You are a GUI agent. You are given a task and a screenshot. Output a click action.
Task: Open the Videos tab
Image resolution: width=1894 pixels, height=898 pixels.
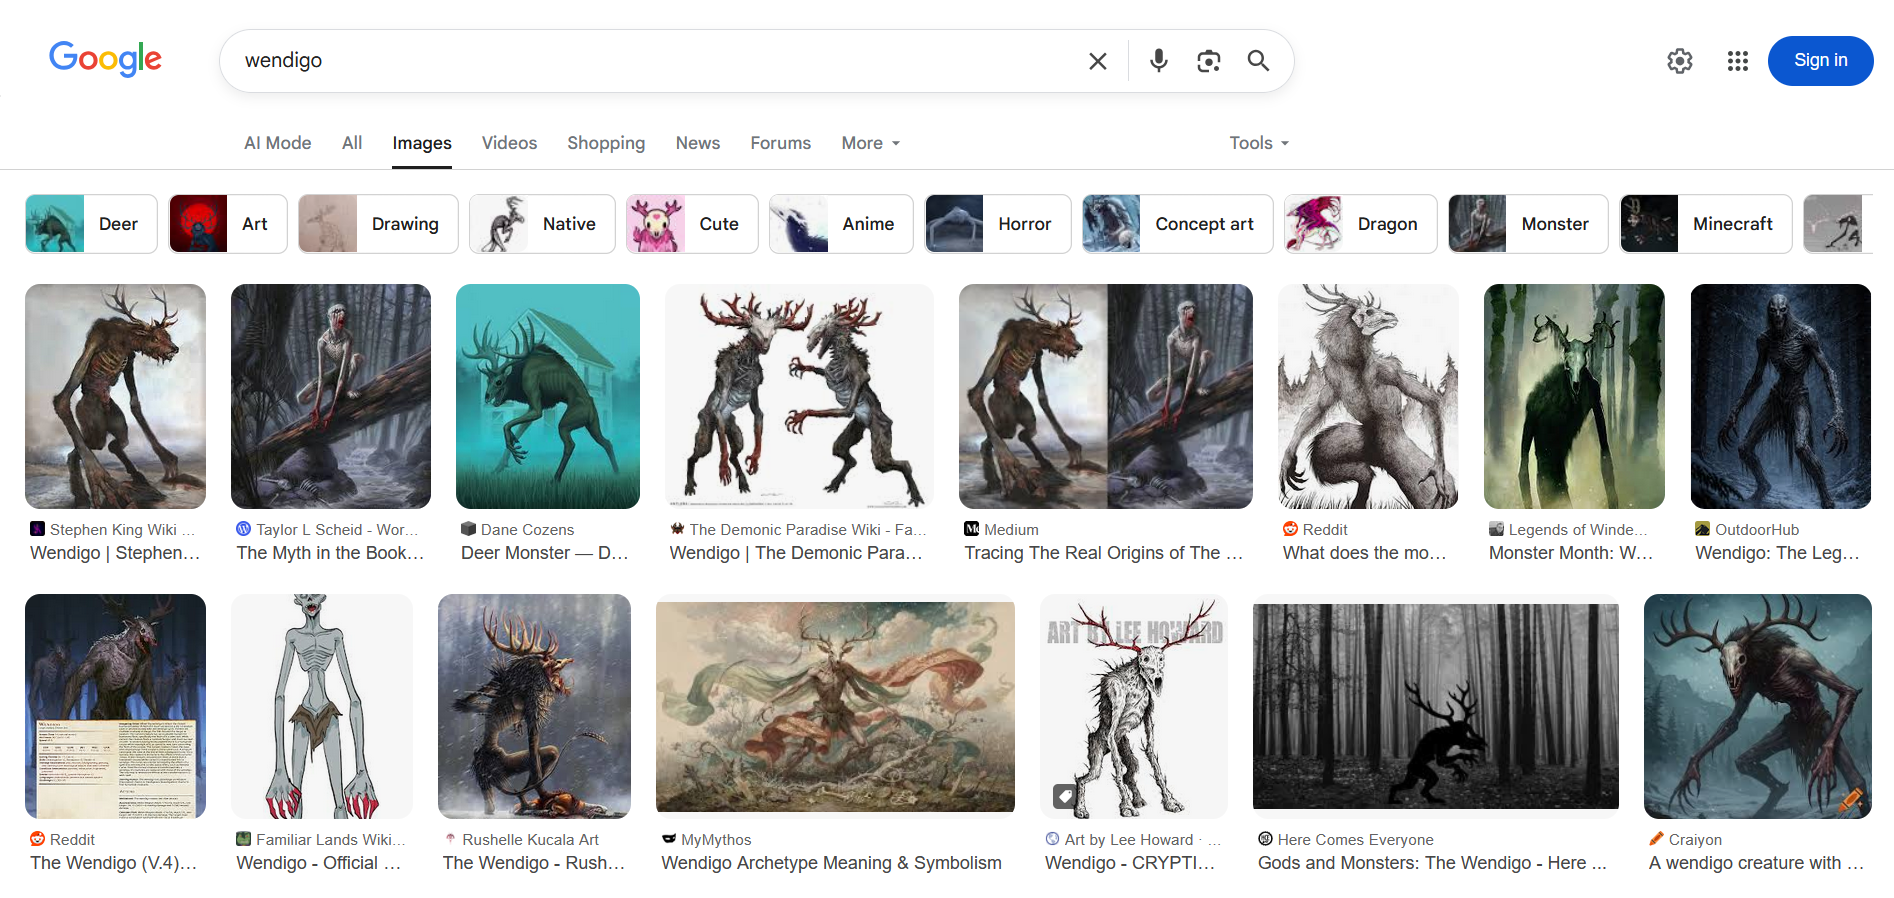(x=509, y=143)
